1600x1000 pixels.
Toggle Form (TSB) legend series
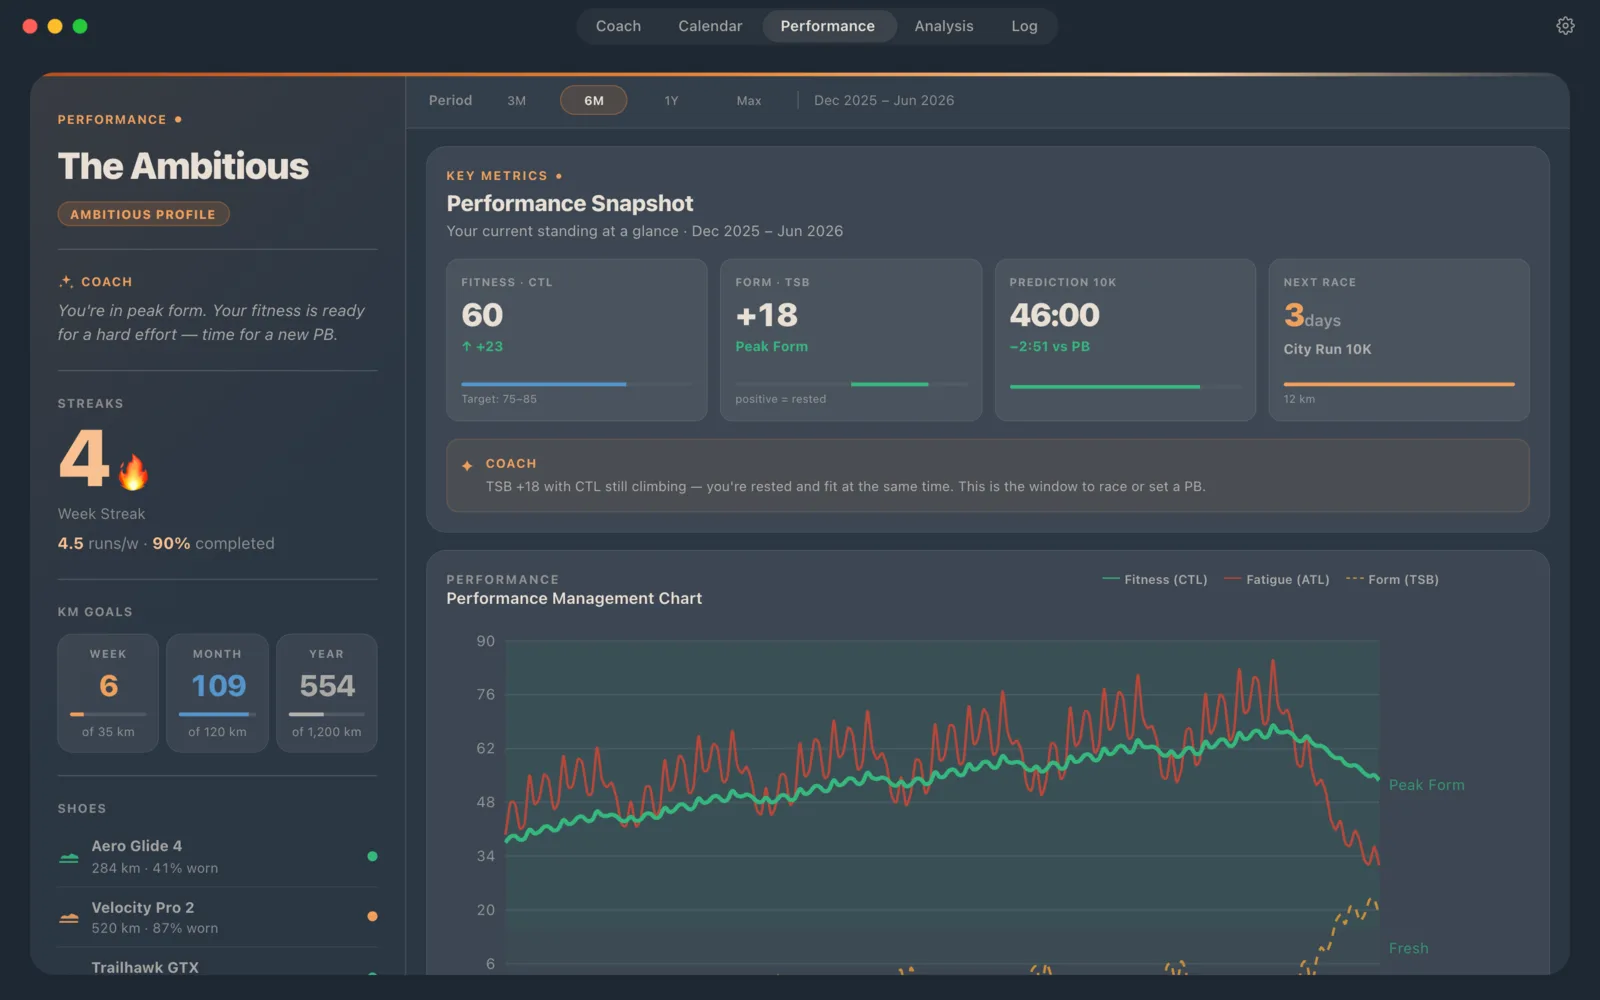(x=1392, y=580)
